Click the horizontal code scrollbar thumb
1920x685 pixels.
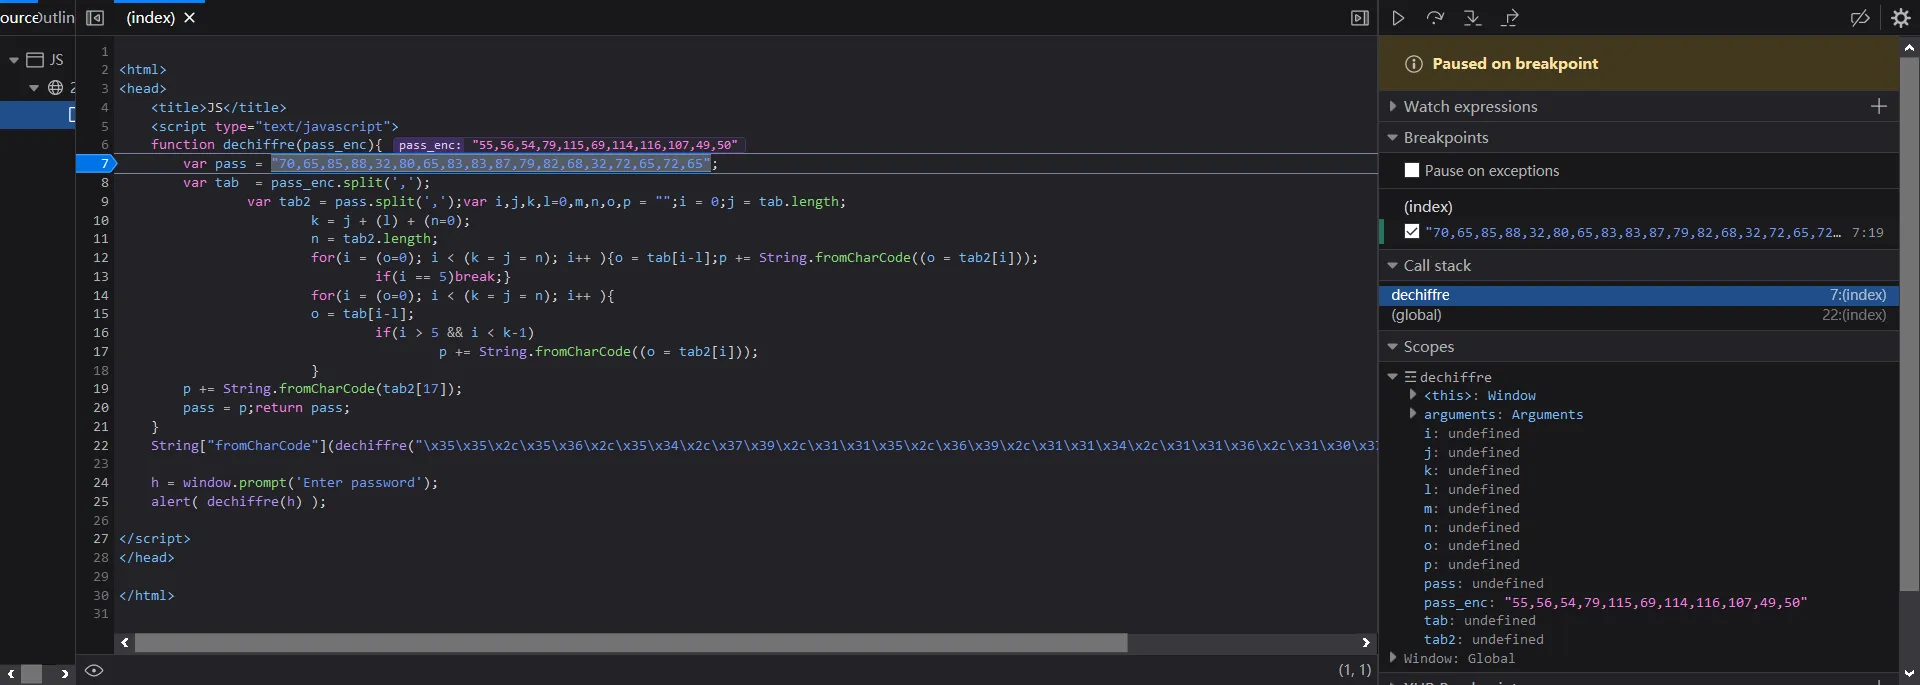click(x=631, y=642)
